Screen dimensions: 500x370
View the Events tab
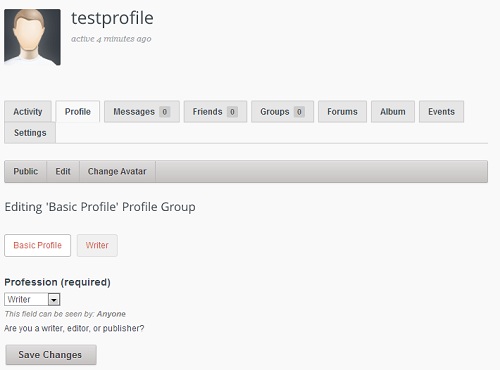(x=441, y=111)
